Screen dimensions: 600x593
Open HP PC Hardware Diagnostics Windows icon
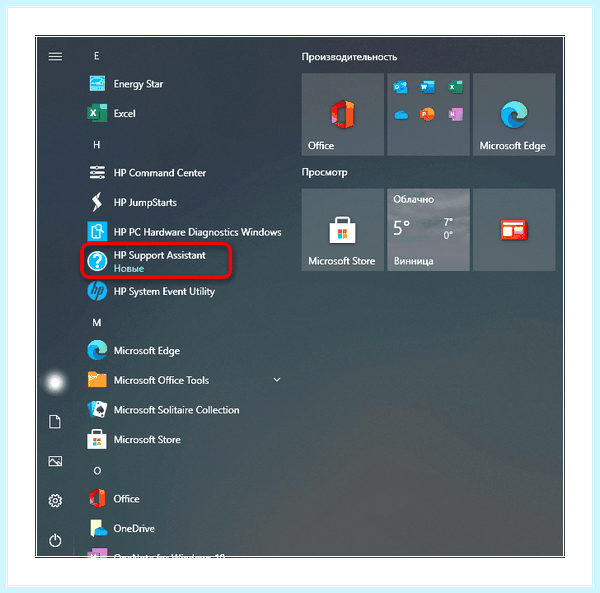click(97, 231)
